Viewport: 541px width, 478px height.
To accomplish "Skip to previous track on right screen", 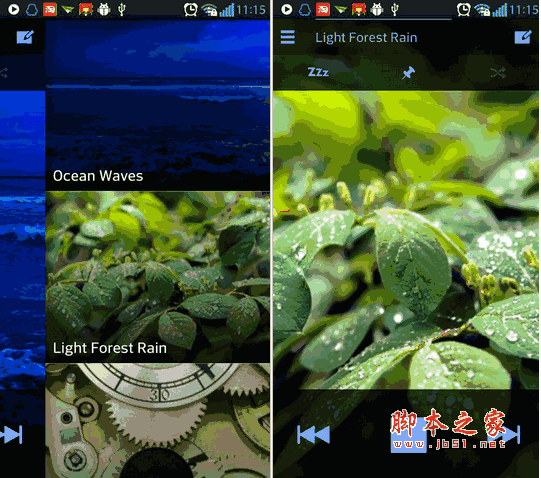I will (313, 434).
